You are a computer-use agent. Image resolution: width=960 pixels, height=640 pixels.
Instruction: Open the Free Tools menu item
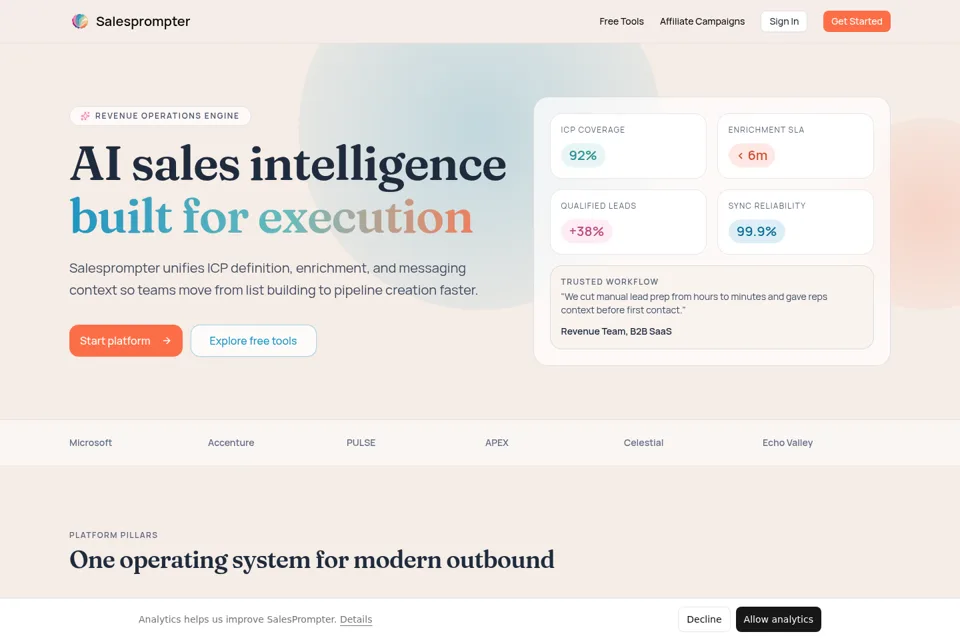[621, 21]
